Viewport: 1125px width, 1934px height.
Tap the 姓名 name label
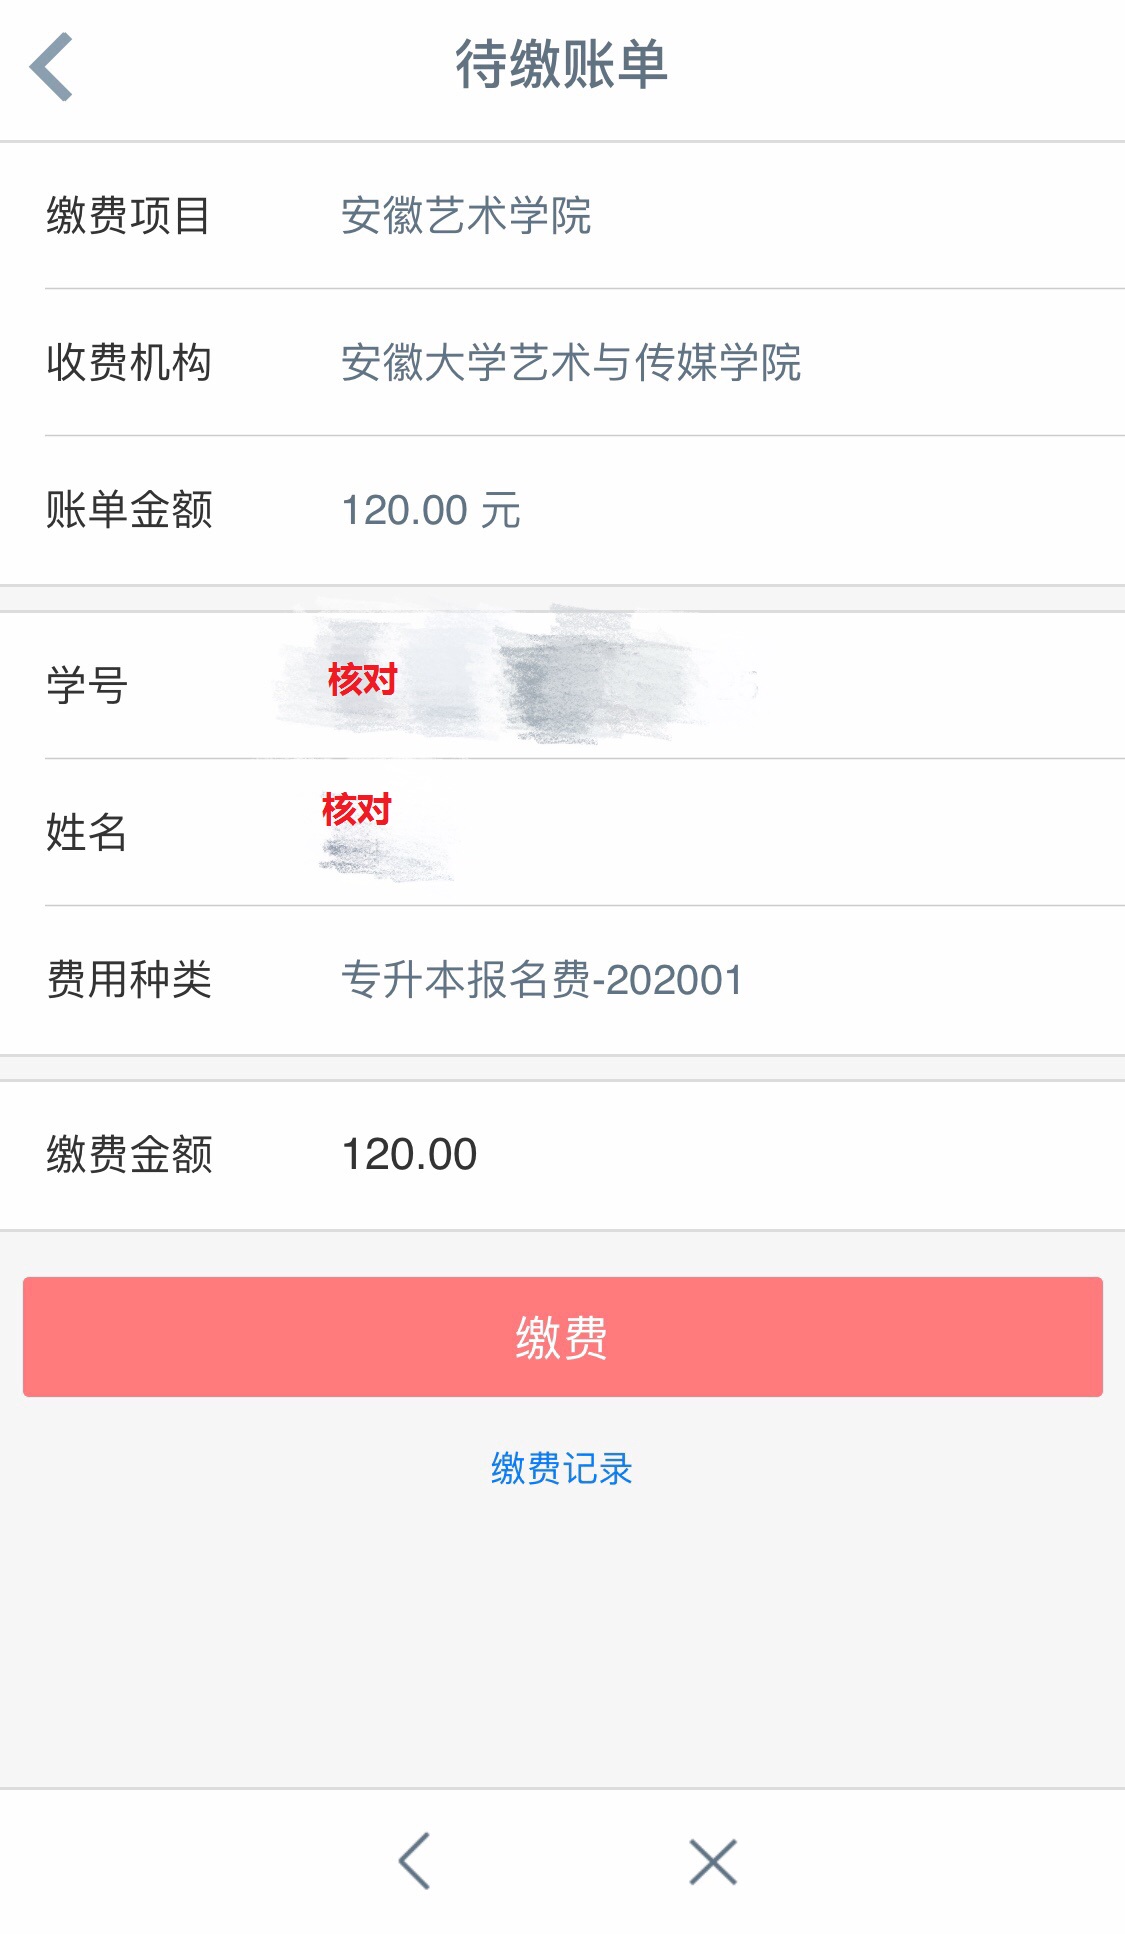pos(87,832)
